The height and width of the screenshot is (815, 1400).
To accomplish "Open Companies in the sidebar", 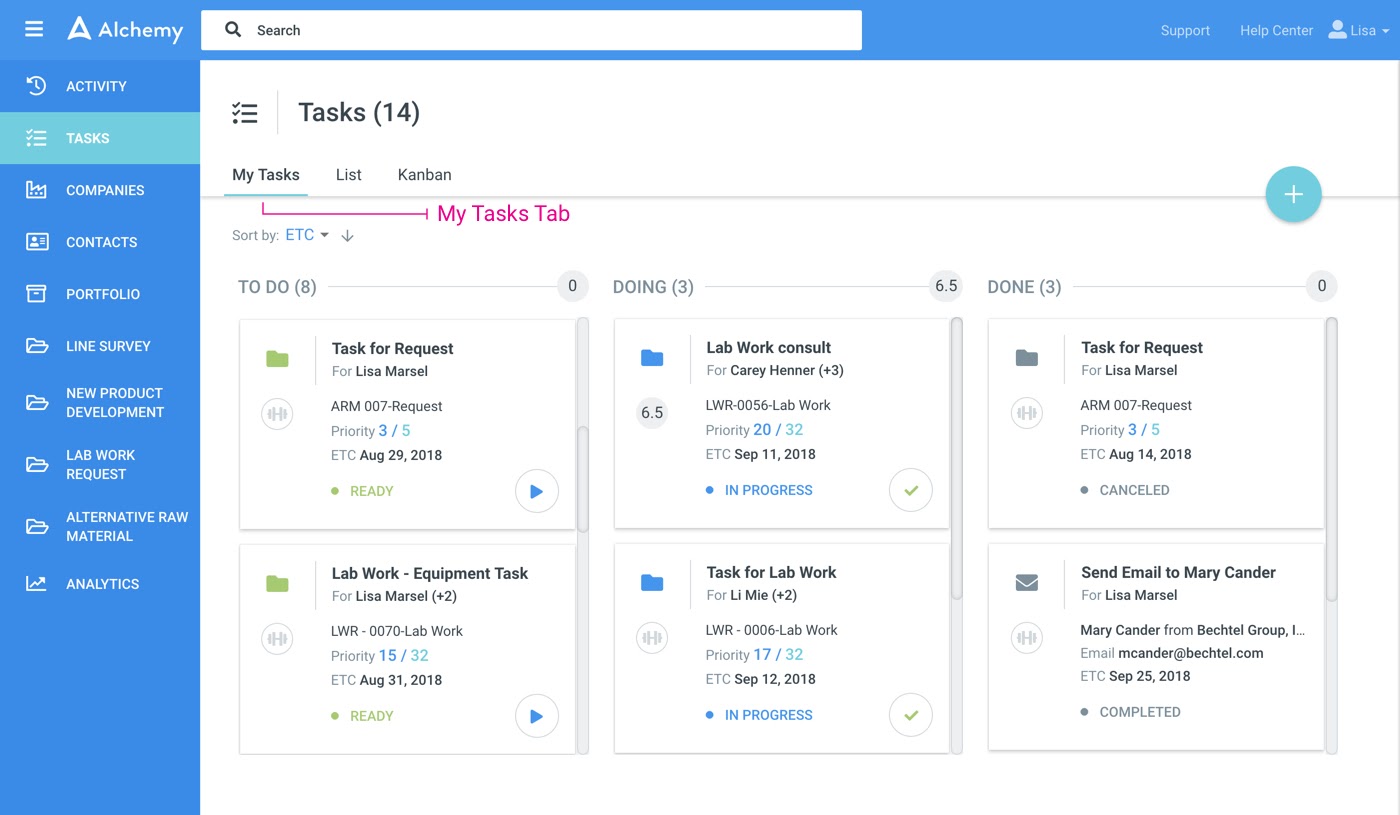I will point(100,190).
